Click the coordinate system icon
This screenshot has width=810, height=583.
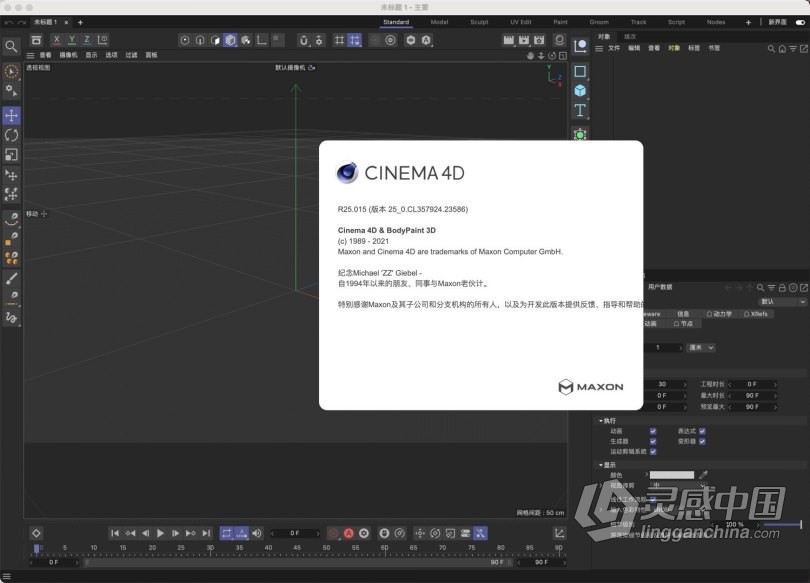click(102, 40)
